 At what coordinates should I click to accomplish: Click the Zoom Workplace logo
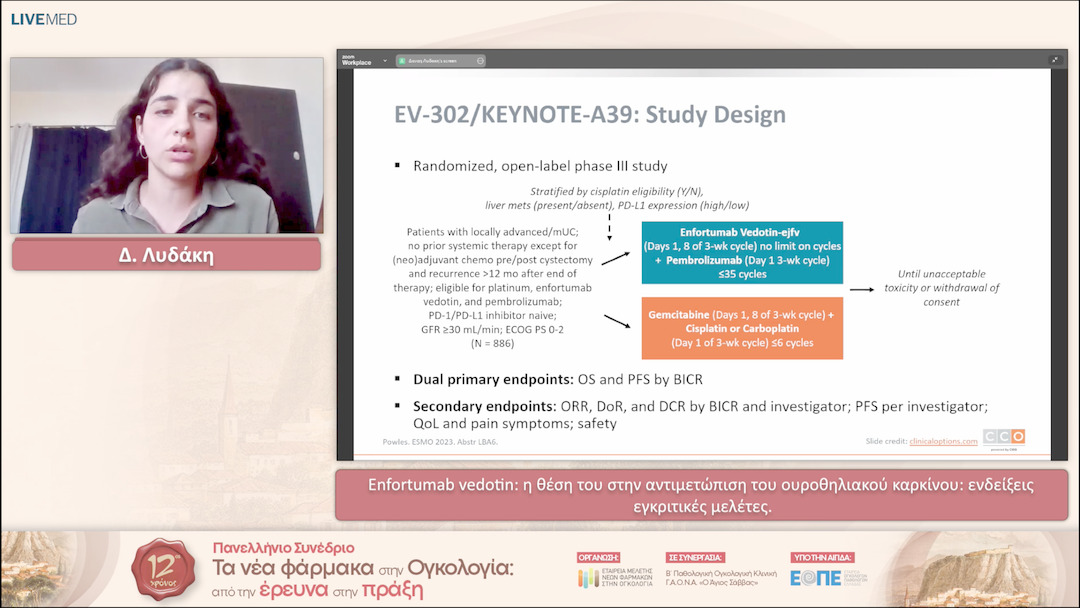356,61
